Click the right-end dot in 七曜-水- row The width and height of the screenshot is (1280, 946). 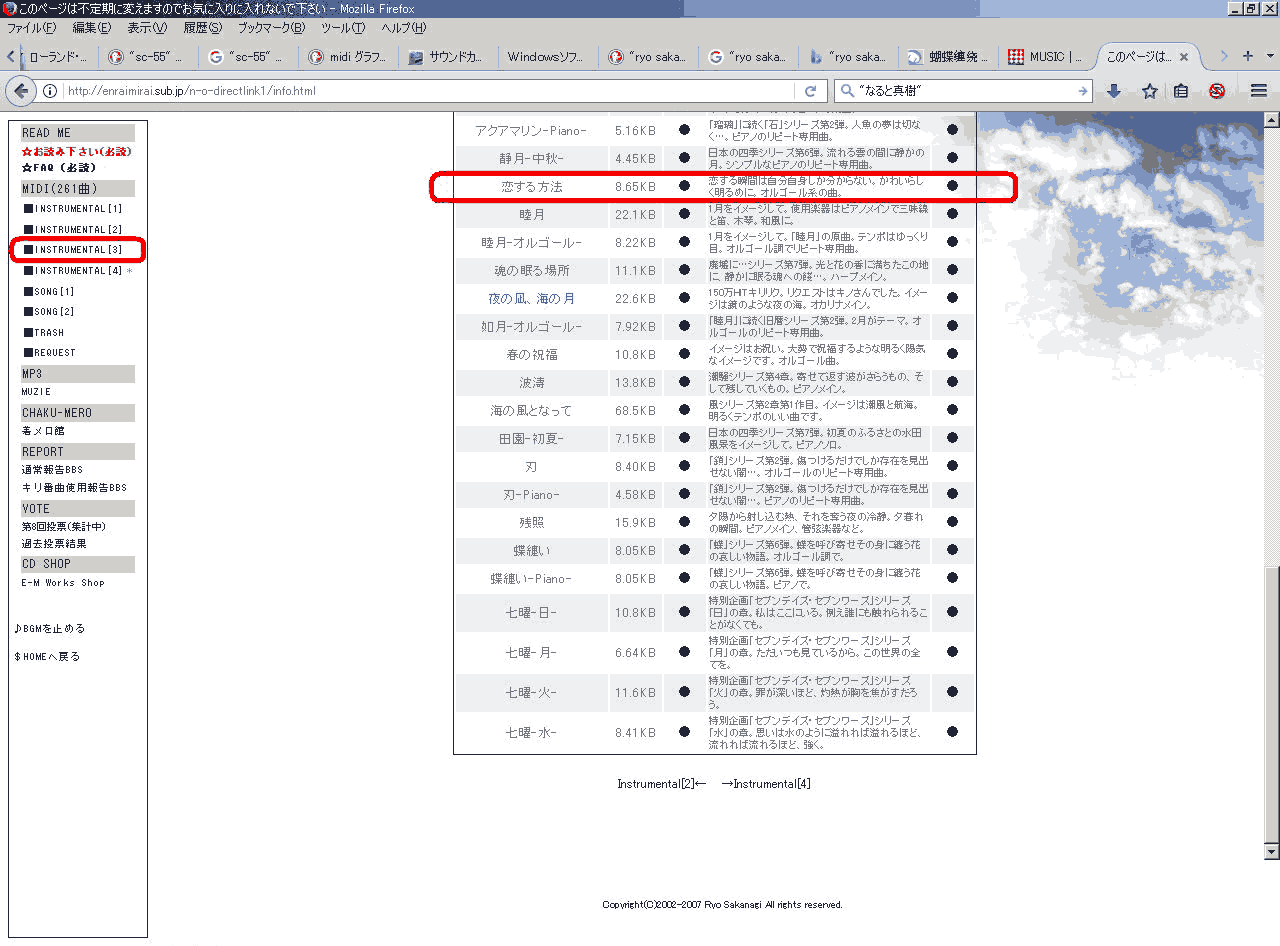click(952, 732)
